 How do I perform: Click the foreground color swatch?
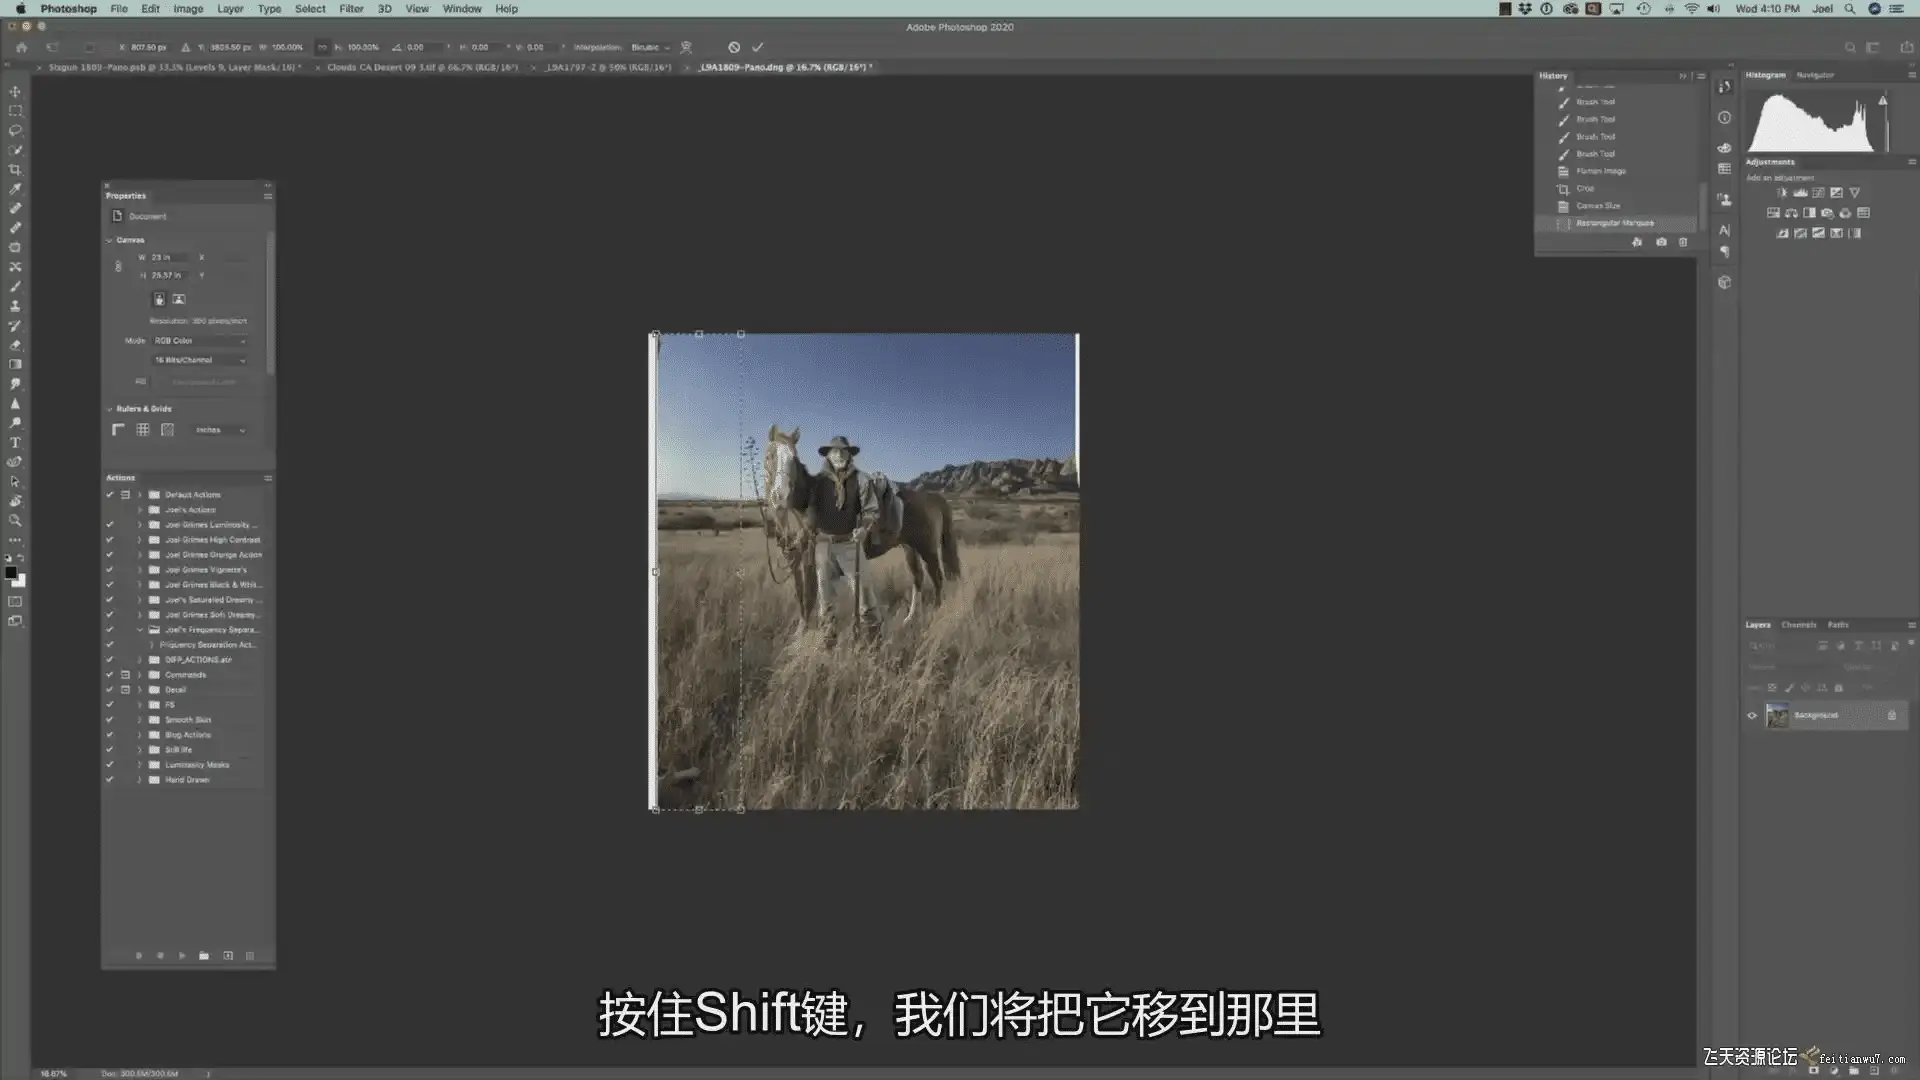pyautogui.click(x=11, y=573)
